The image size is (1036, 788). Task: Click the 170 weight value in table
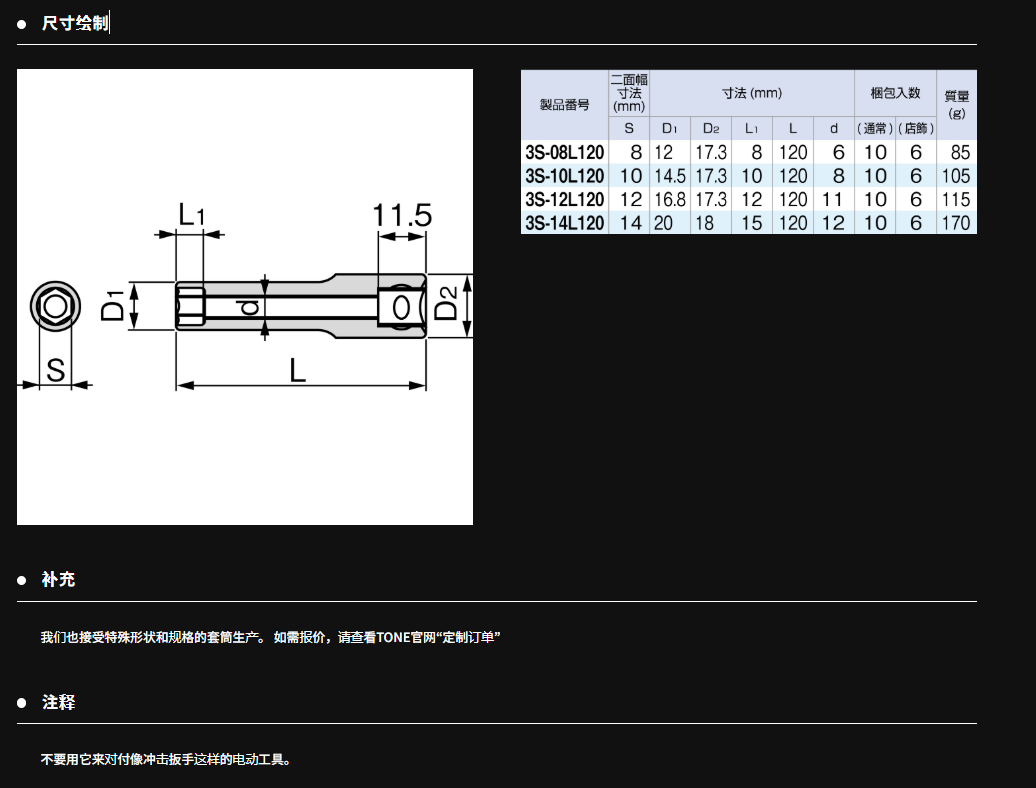(956, 222)
